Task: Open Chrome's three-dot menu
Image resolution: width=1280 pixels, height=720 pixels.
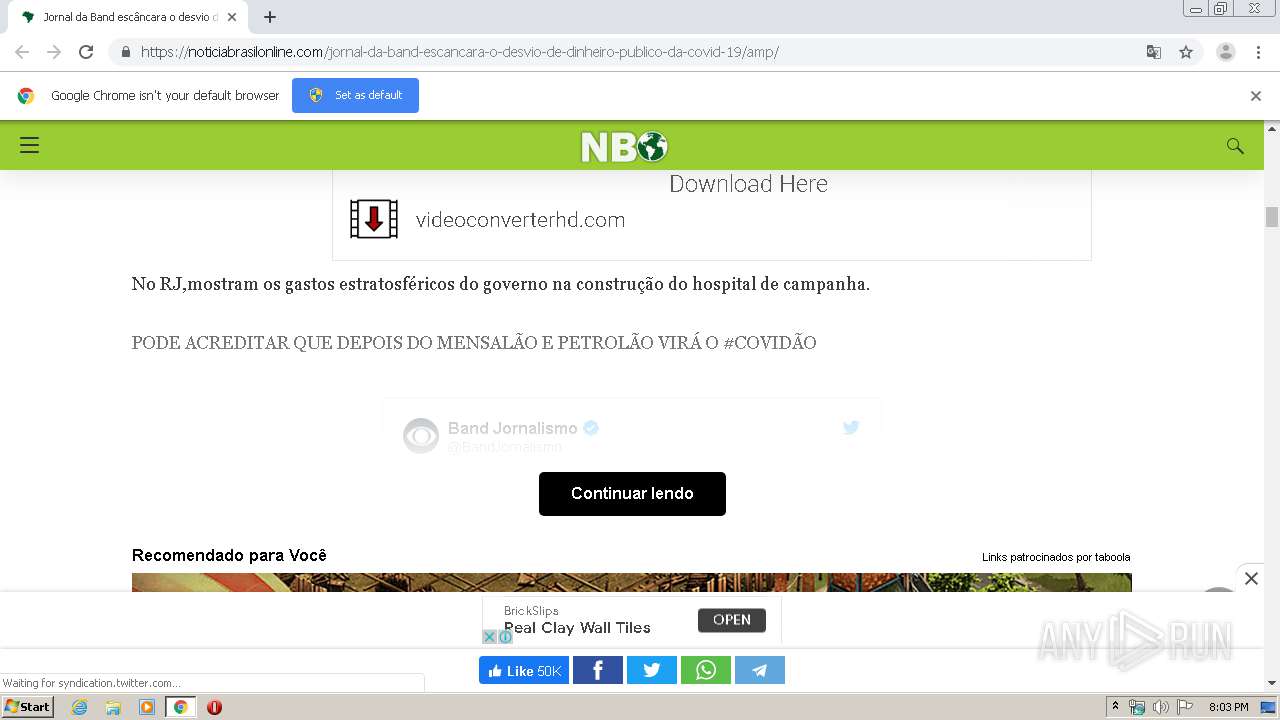Action: click(x=1258, y=52)
